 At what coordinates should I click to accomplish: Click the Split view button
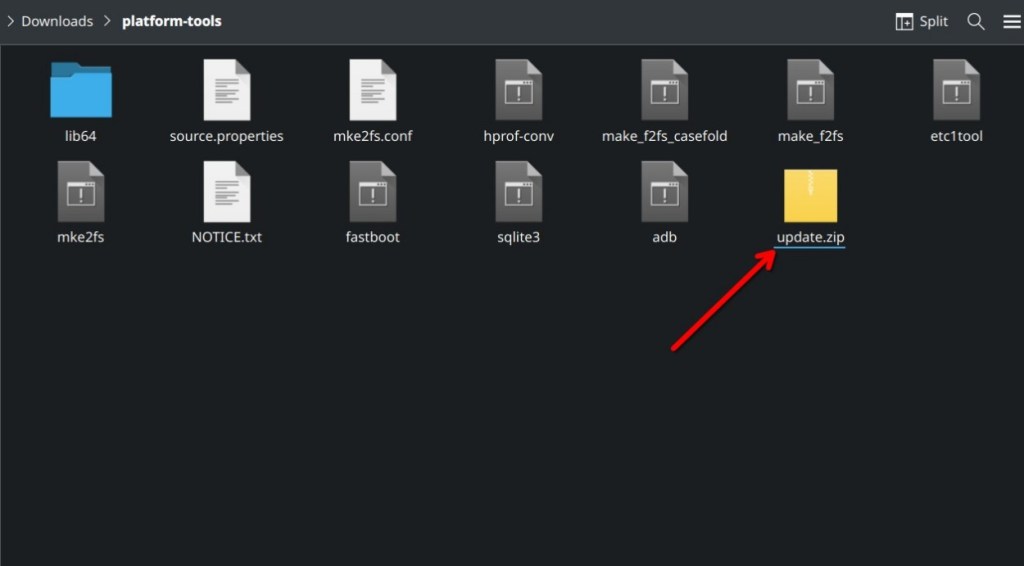(x=921, y=22)
